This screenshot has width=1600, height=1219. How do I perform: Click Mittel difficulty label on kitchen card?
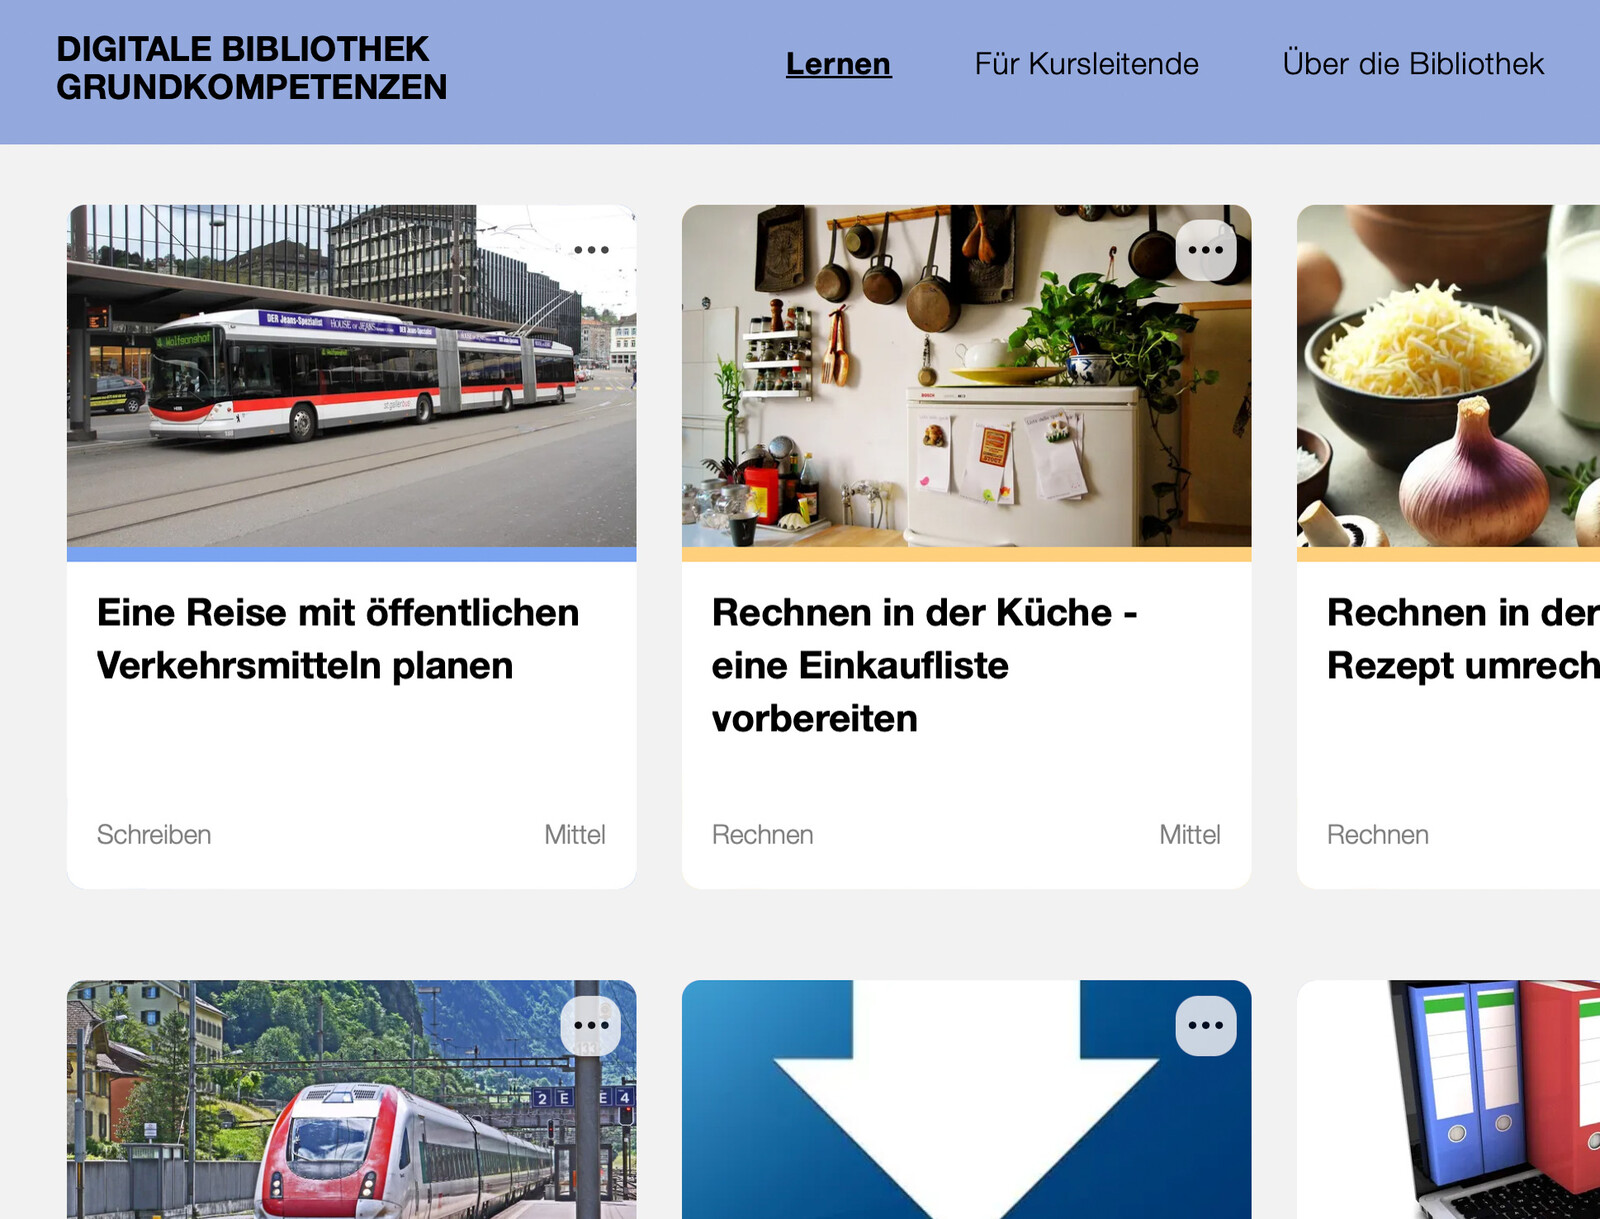point(1190,835)
